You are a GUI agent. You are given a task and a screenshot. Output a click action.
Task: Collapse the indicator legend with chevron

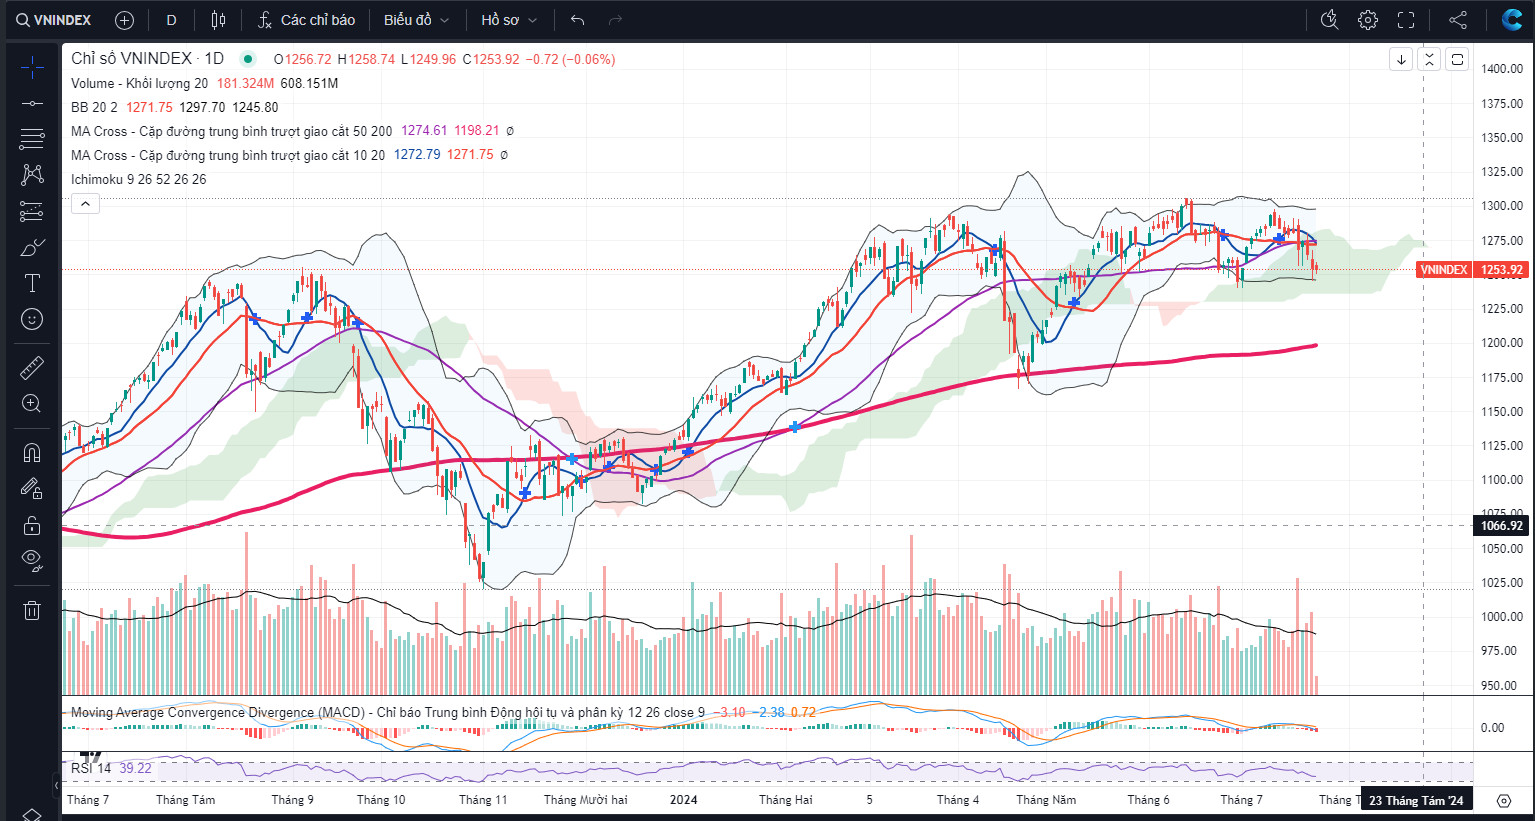point(86,204)
